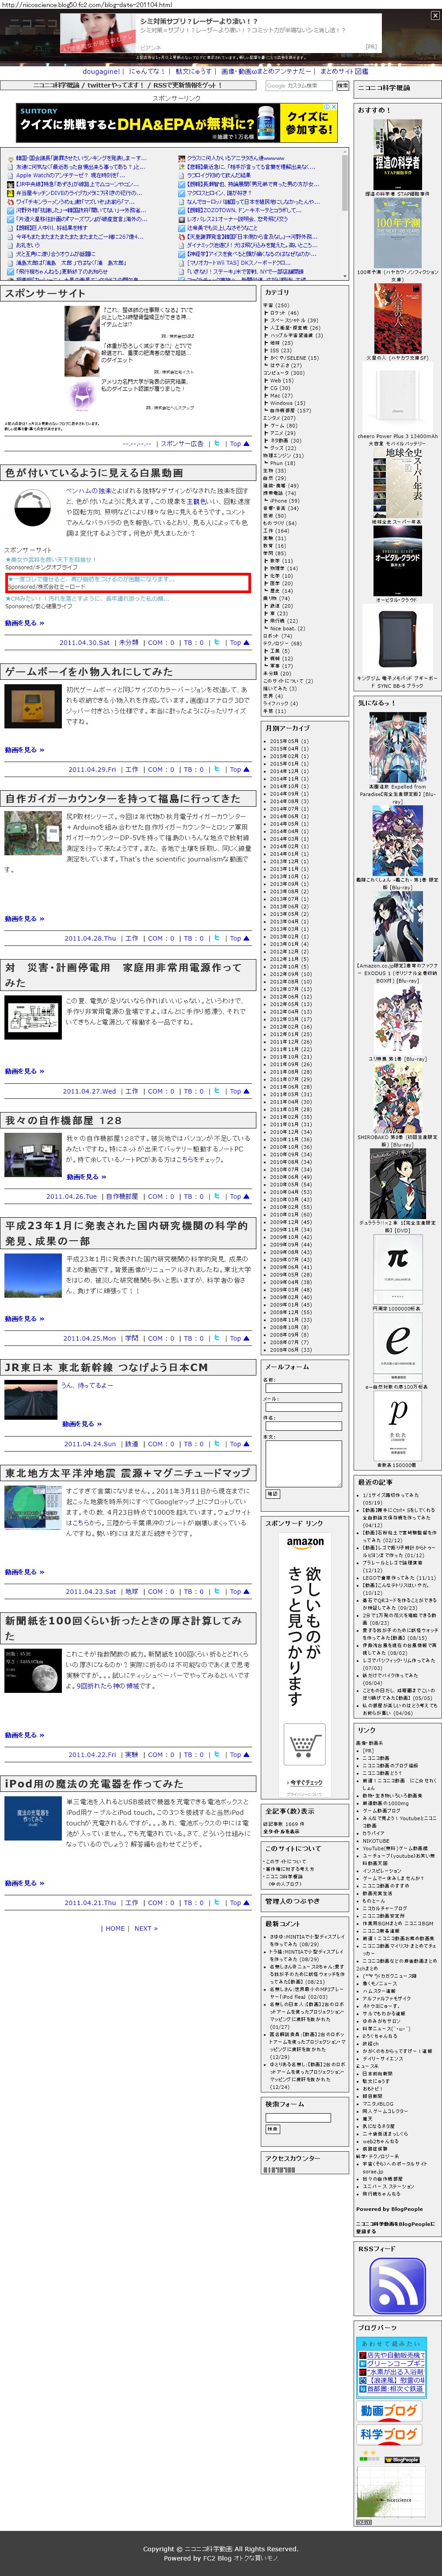Open the circuit diagram thumbnail of power-supply post
442x2576 pixels.
[x=33, y=1016]
